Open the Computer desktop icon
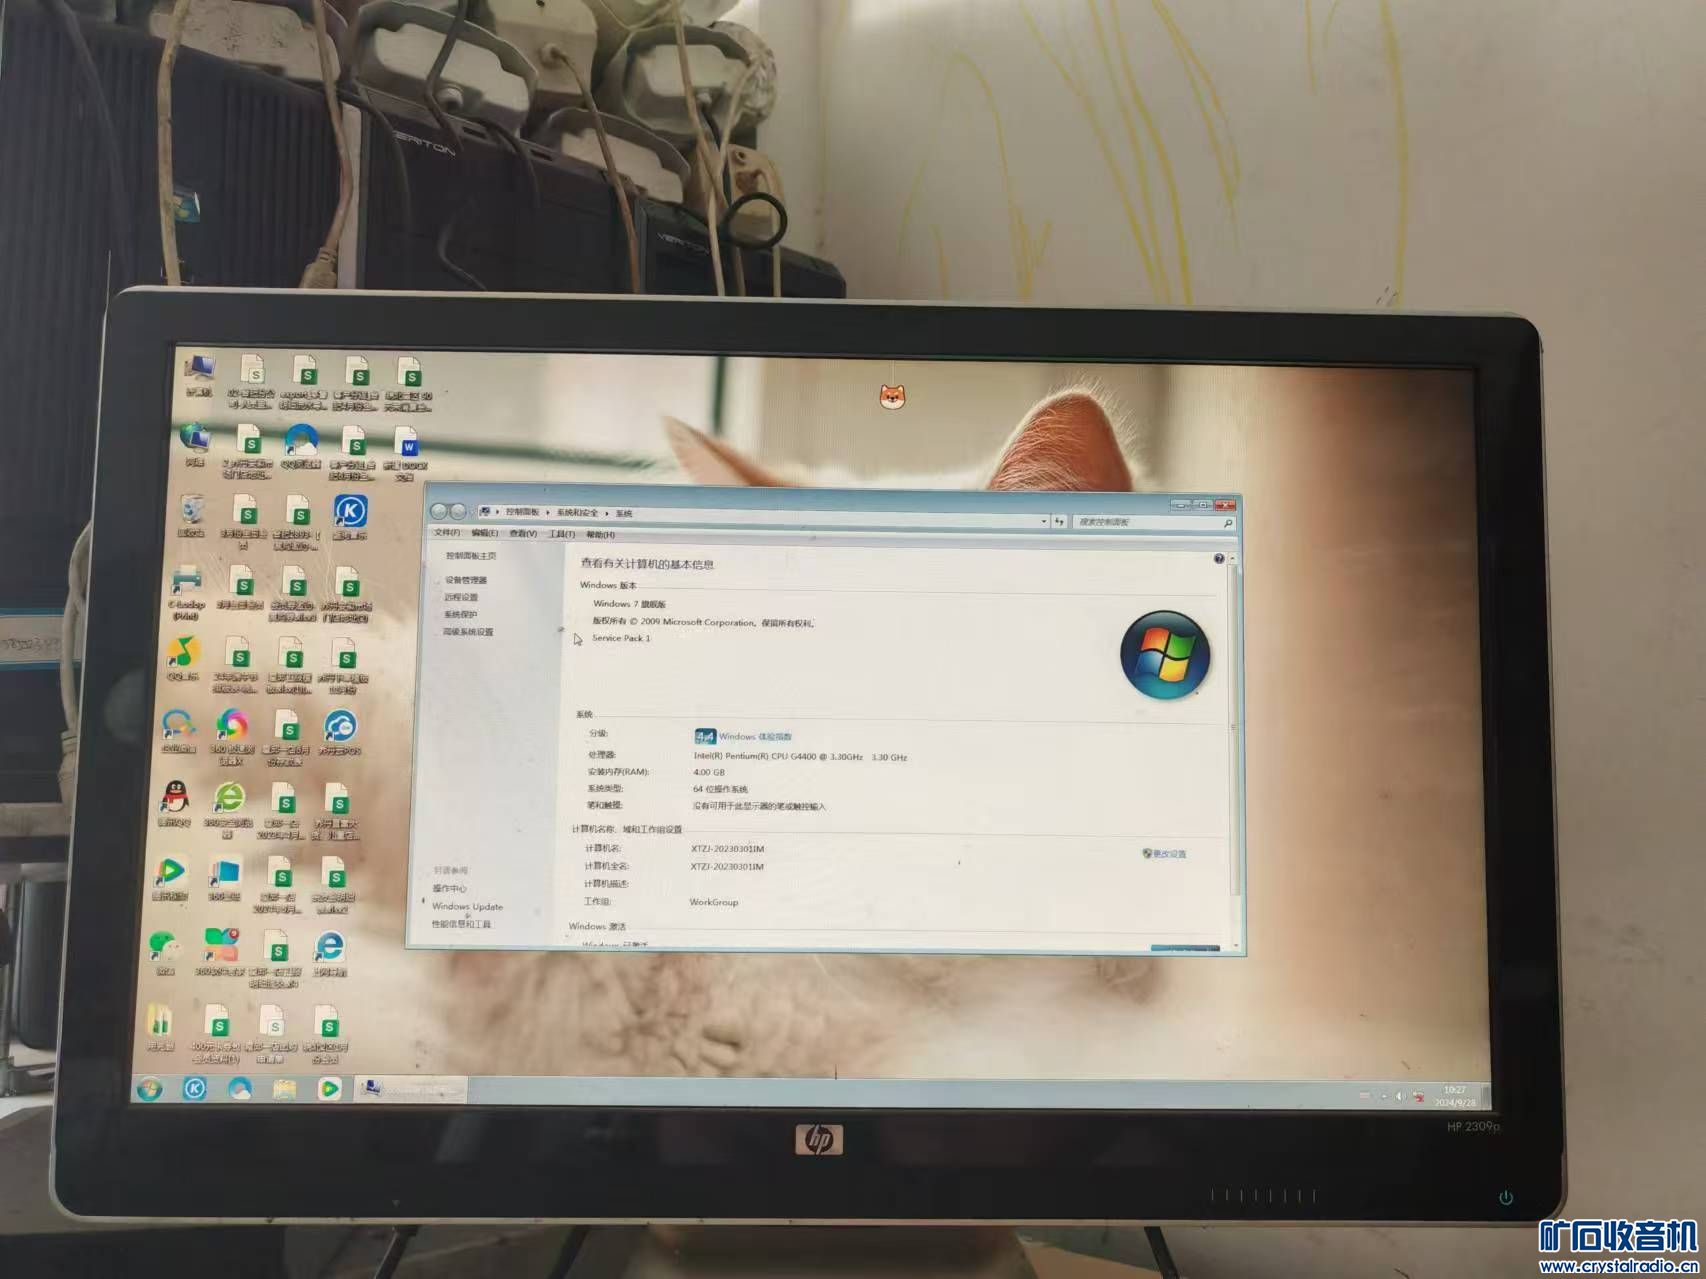1706x1279 pixels. point(200,376)
